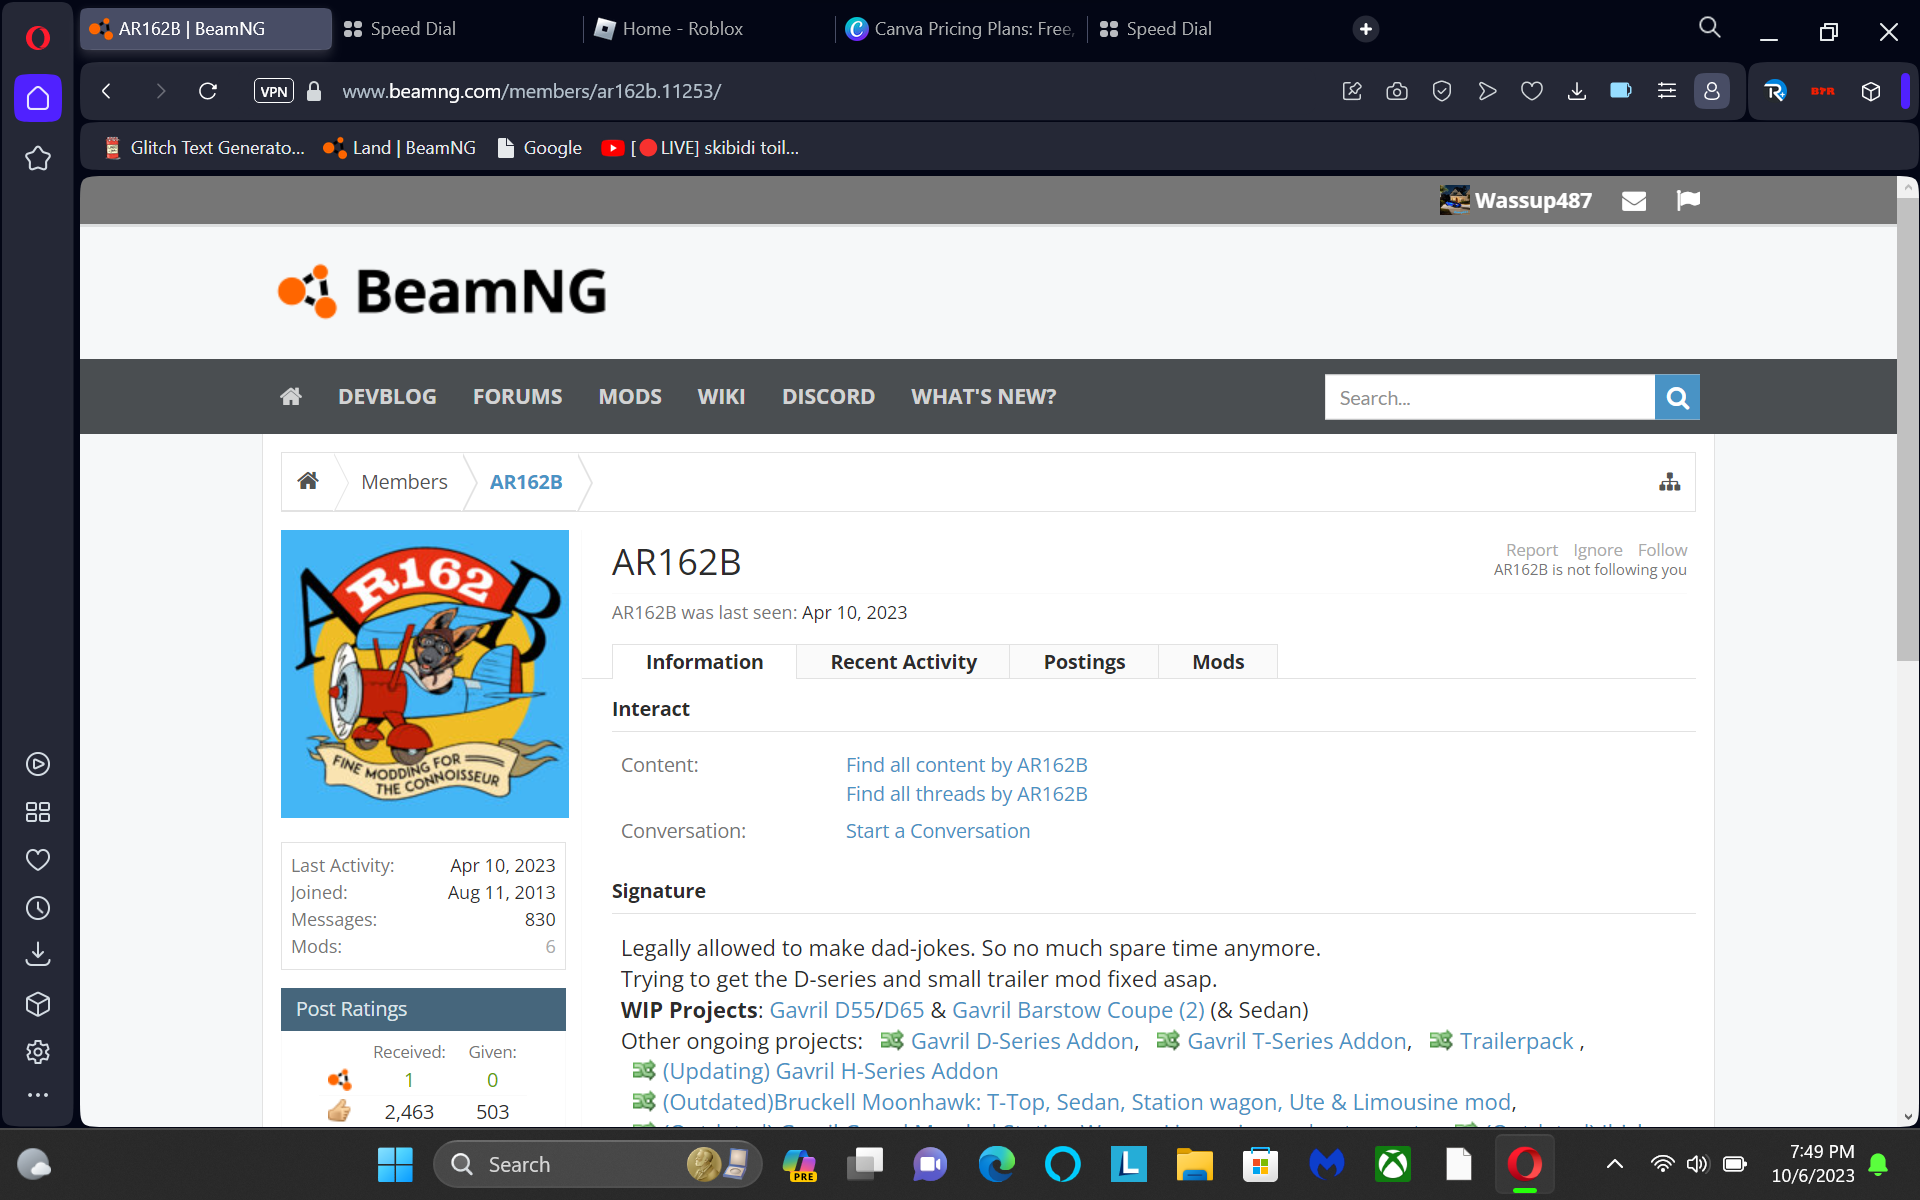Open the Easy Setup menu icon
Screen dimensions: 1920x1200
(x=1667, y=91)
